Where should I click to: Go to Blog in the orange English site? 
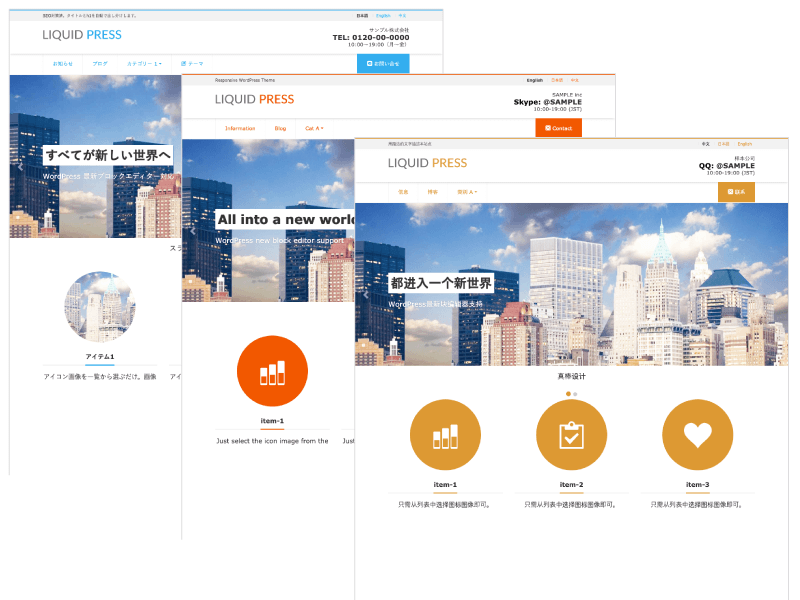pyautogui.click(x=280, y=128)
